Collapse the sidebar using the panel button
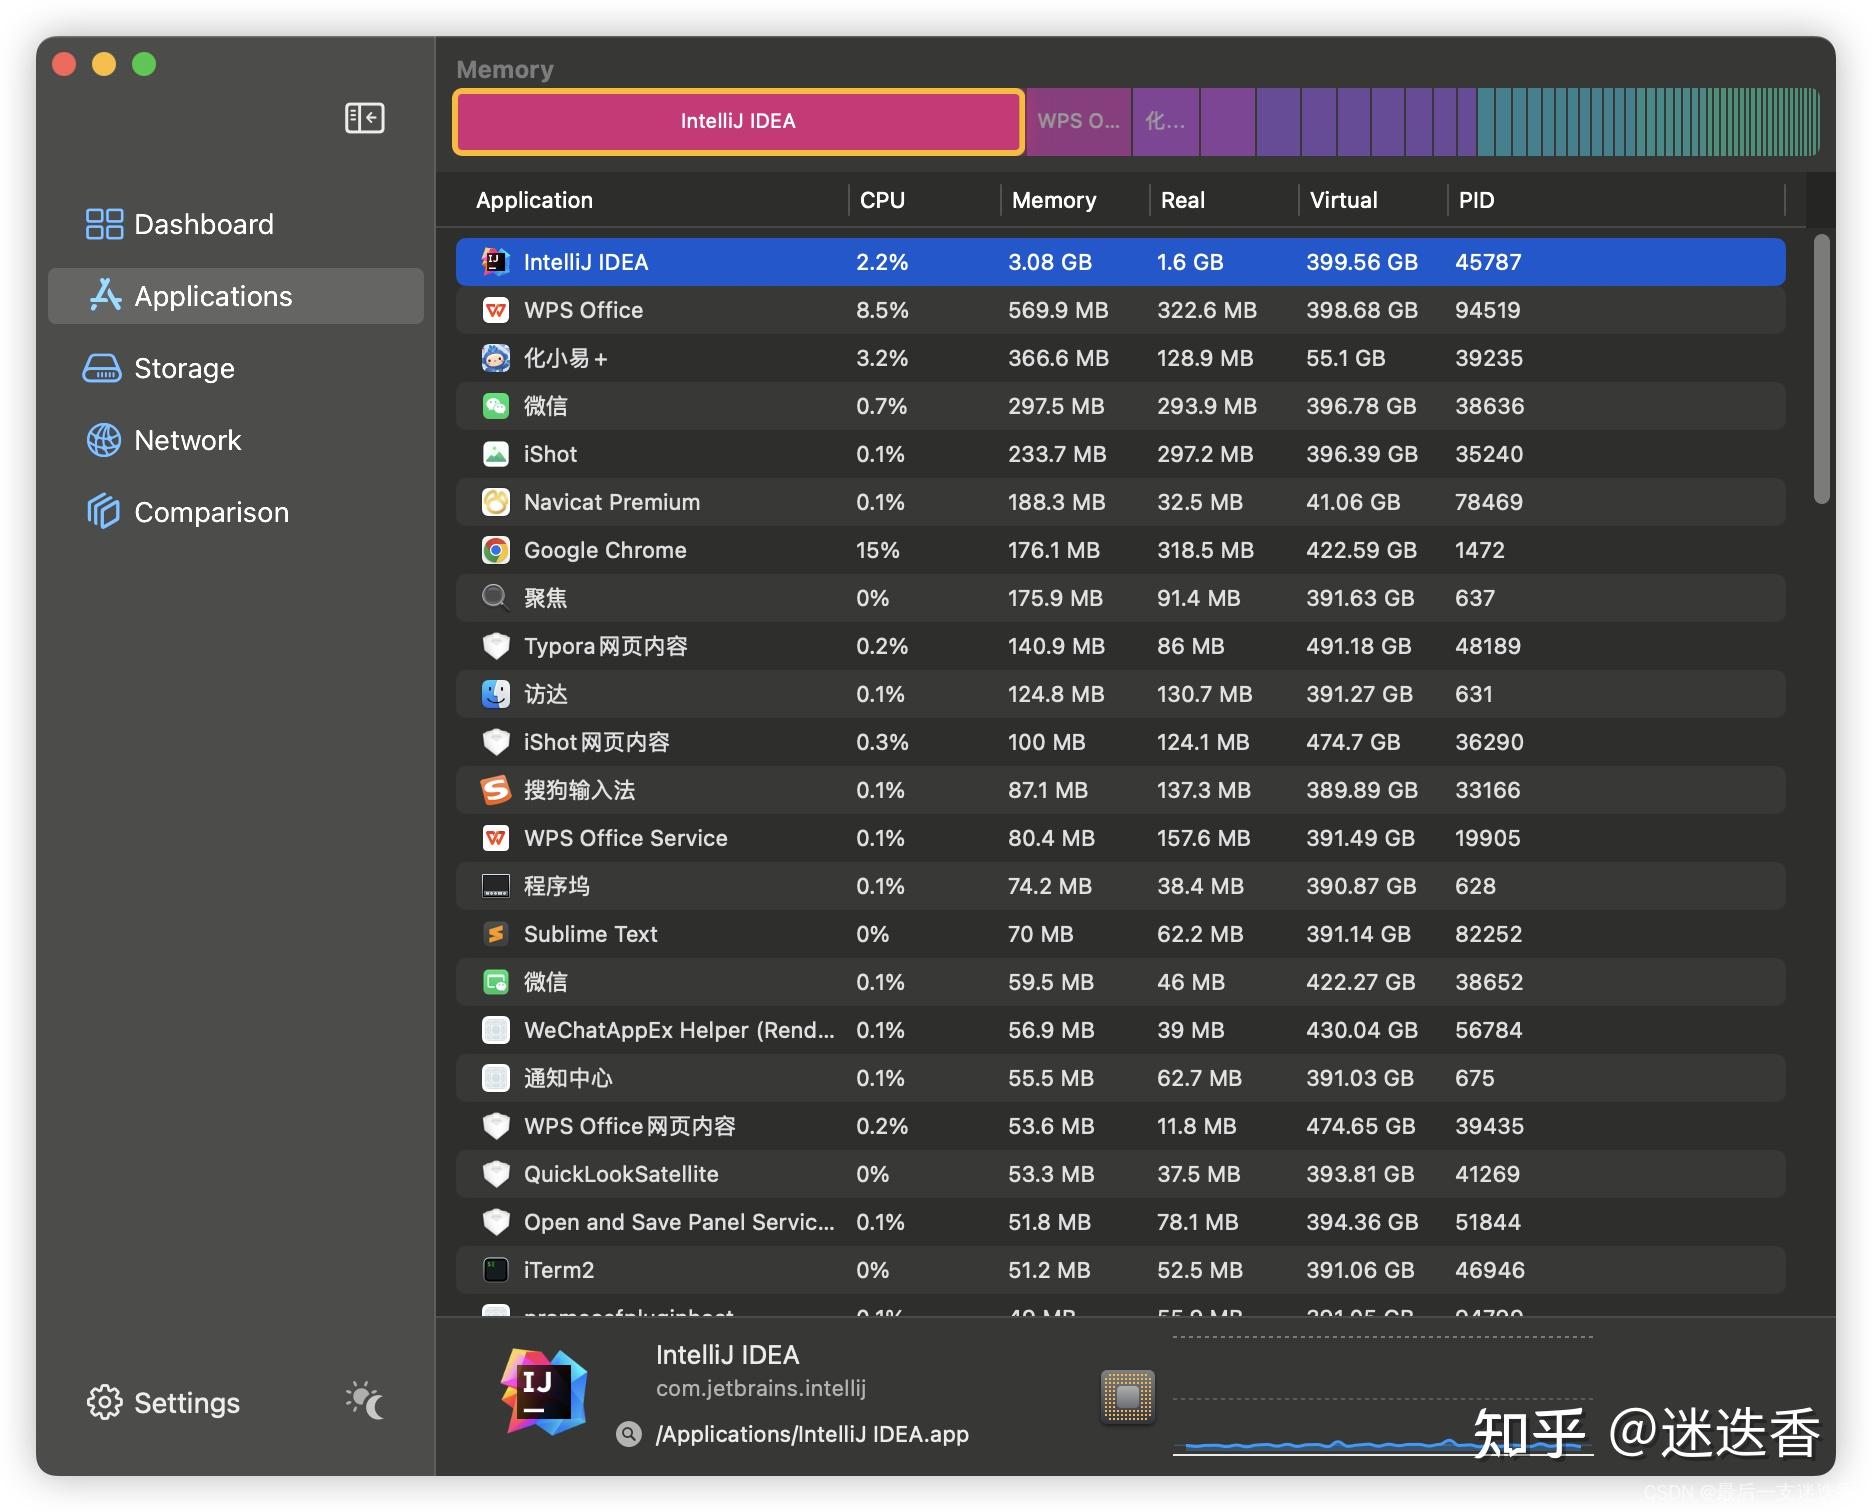This screenshot has height=1512, width=1872. [364, 118]
